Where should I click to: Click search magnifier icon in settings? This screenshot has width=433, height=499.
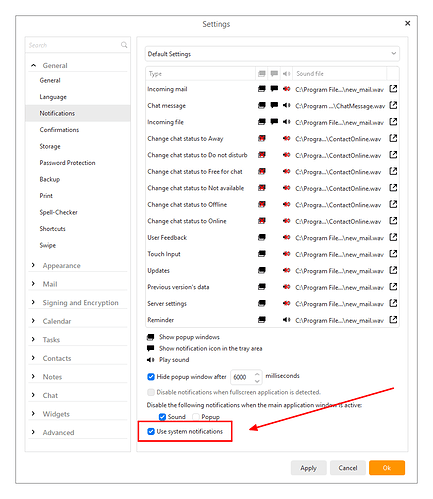coord(124,45)
